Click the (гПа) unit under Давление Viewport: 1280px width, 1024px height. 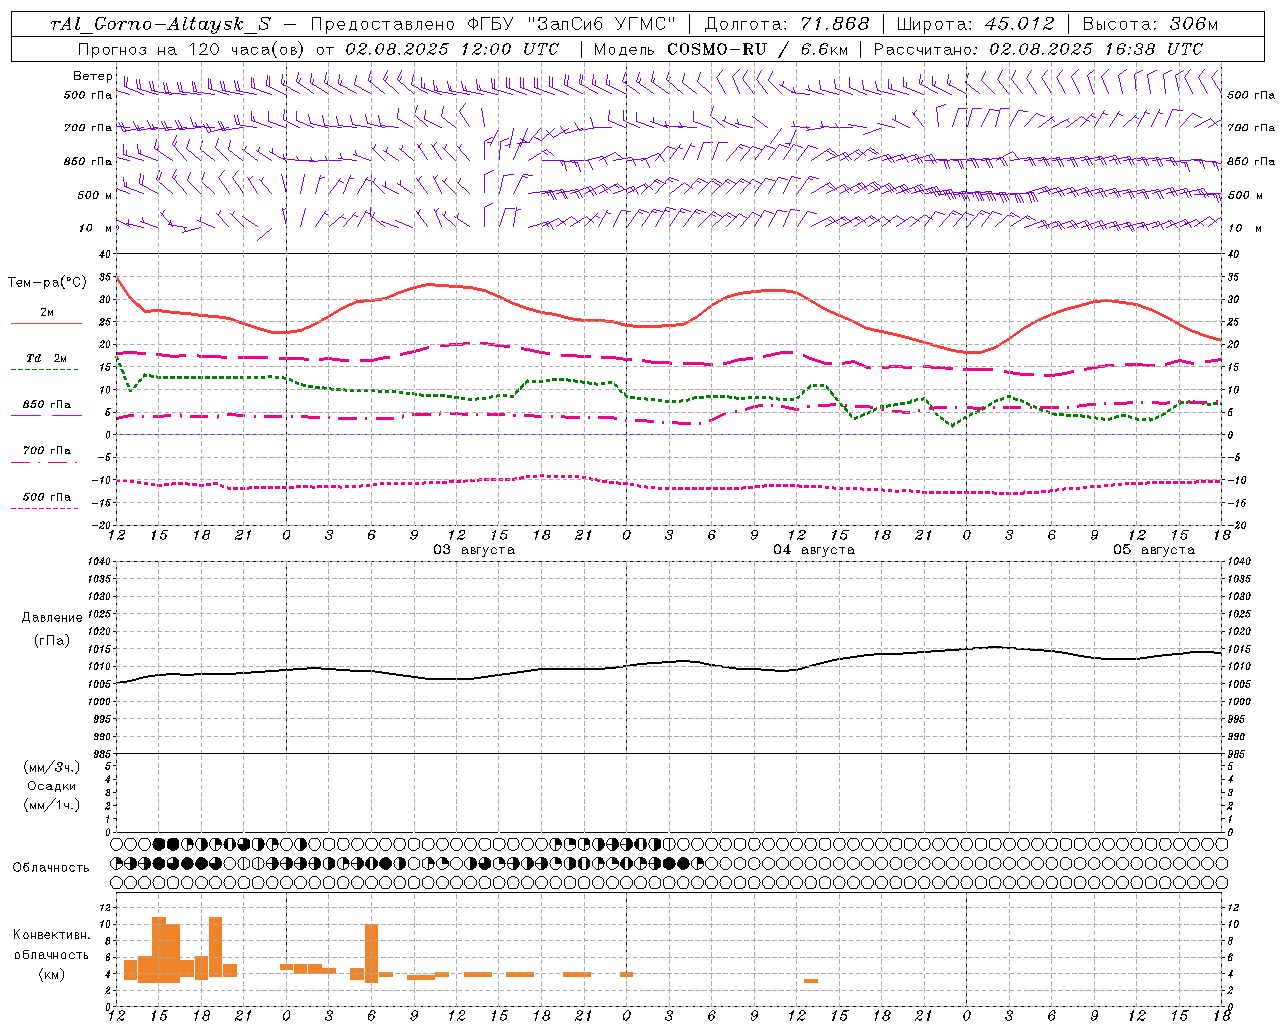point(52,641)
